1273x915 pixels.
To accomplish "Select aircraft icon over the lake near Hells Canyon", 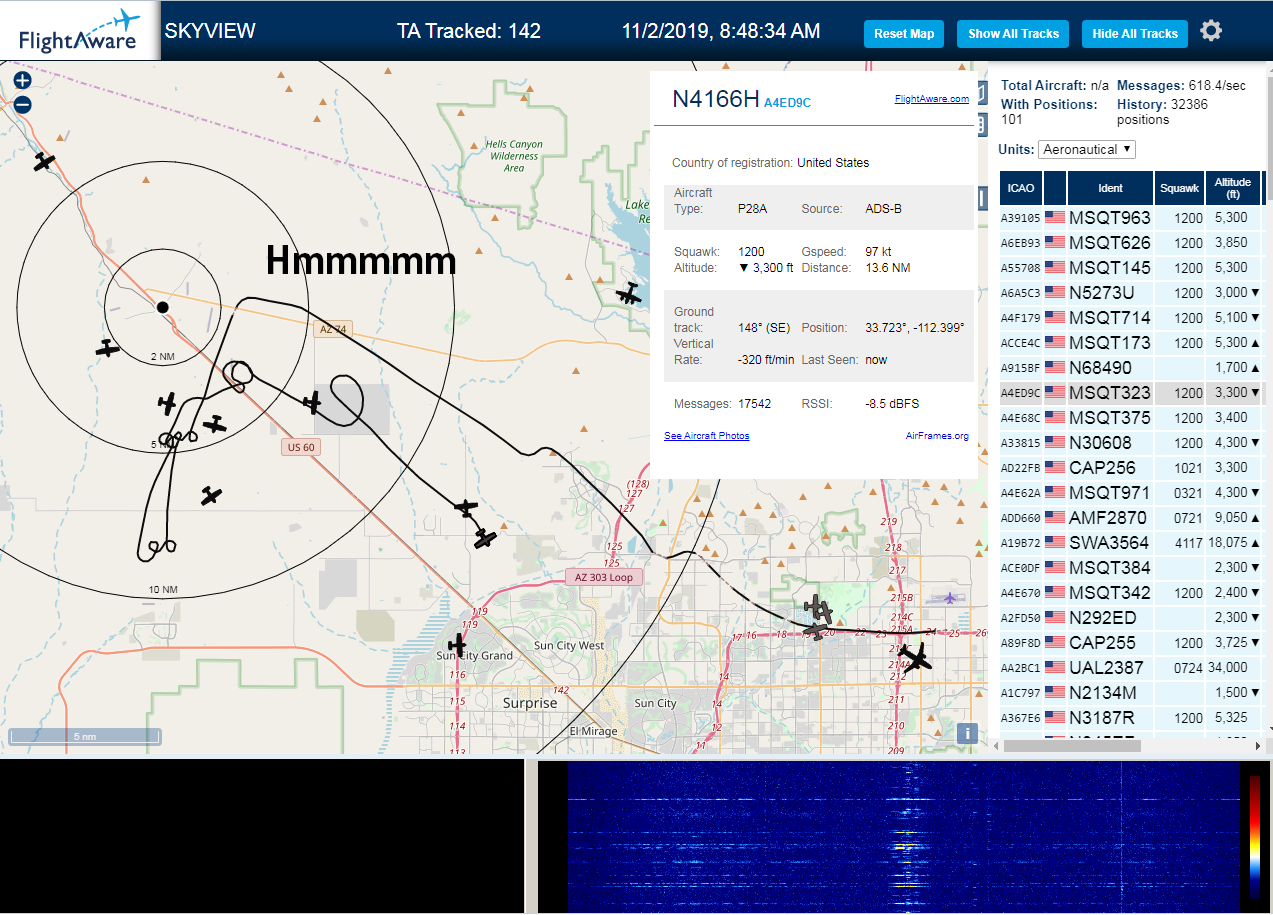I will (629, 294).
